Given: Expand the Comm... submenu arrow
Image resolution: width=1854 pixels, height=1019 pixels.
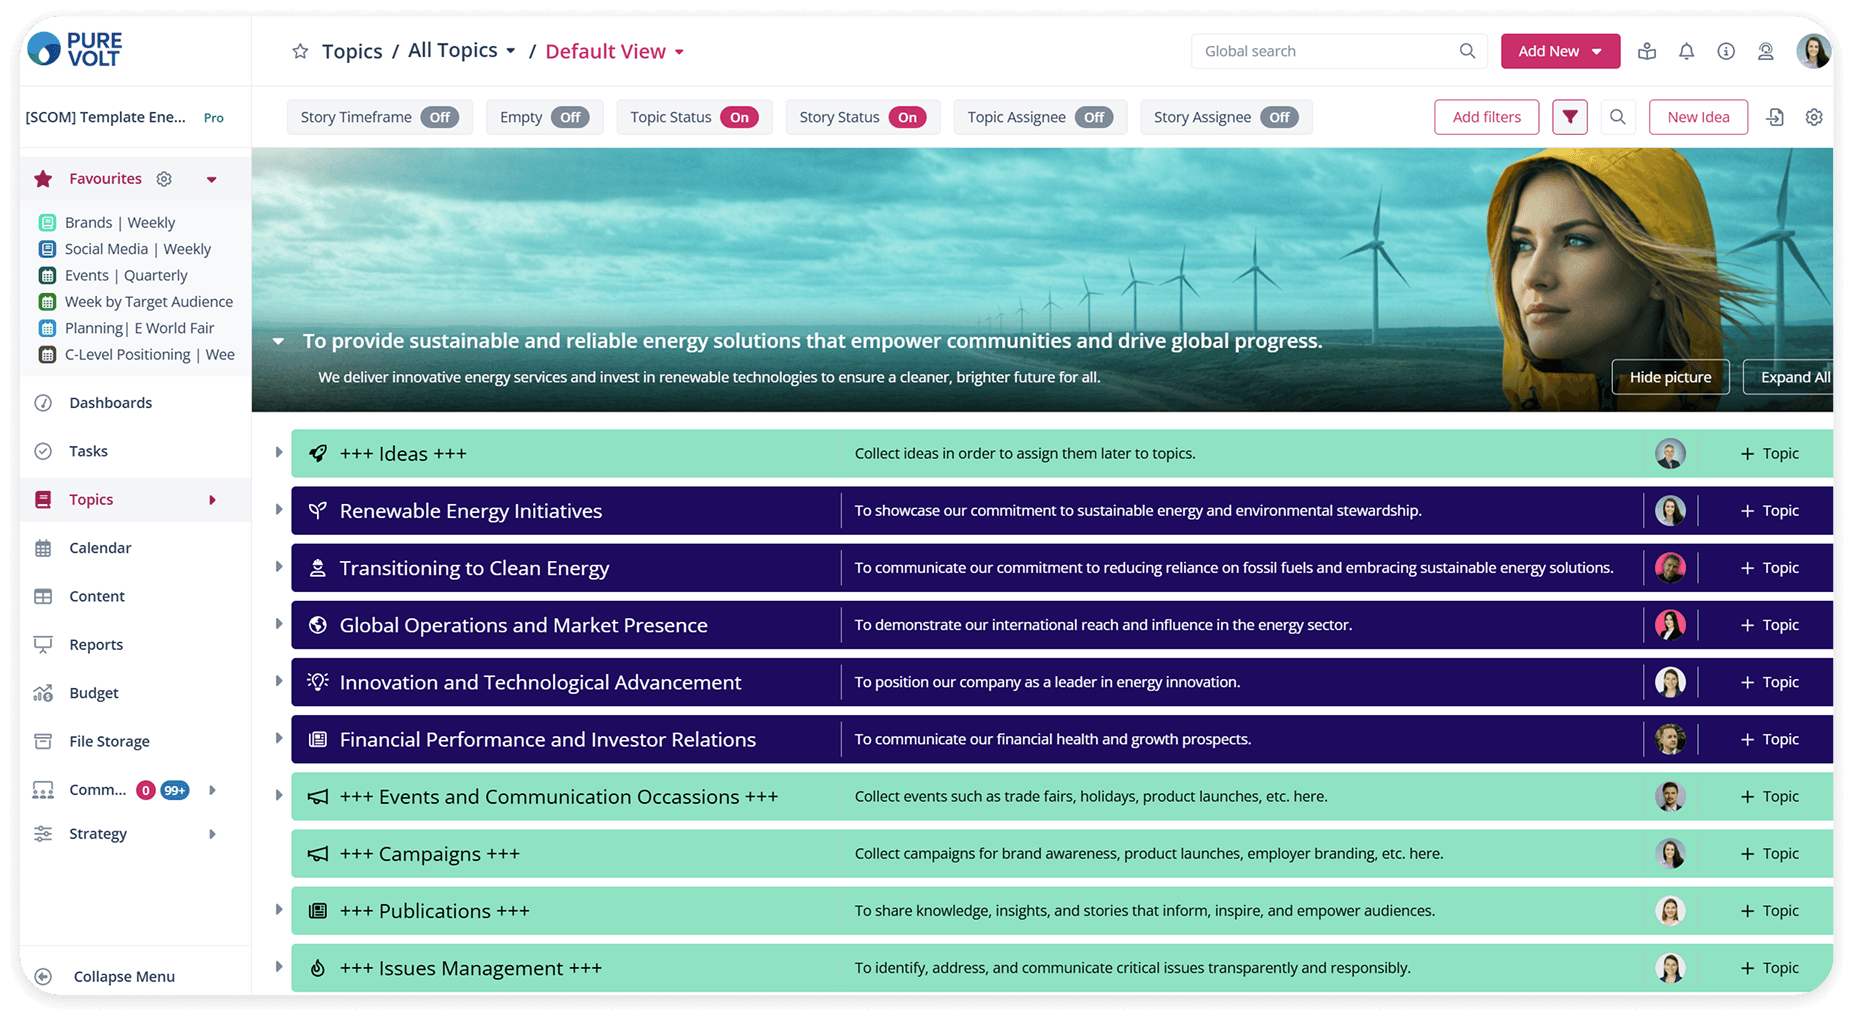Looking at the screenshot, I should tap(212, 790).
